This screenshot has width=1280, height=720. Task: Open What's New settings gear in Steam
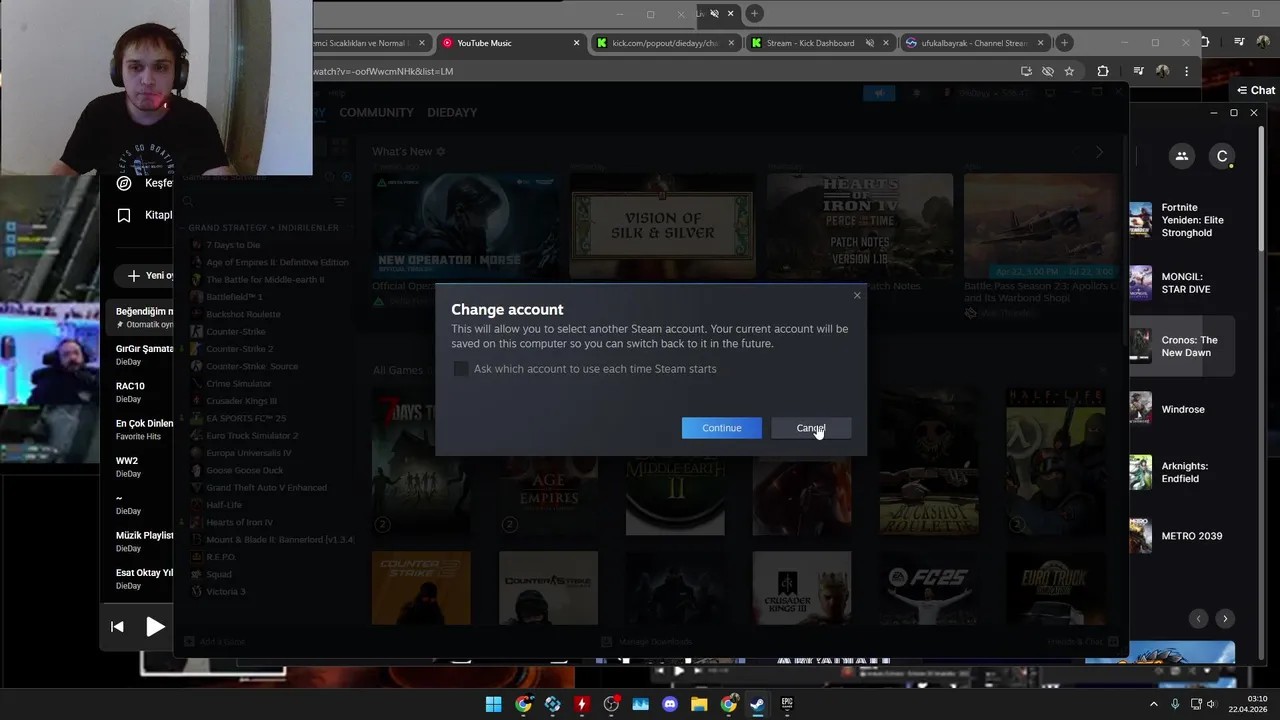[441, 152]
